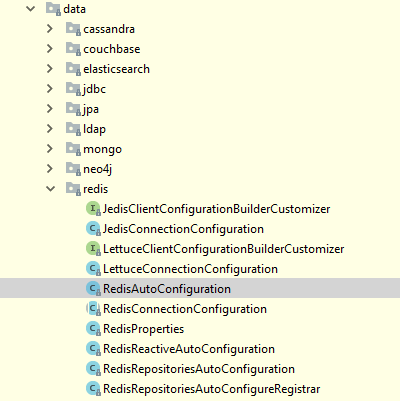This screenshot has width=400, height=401.
Task: Select the ldap package
Action: [x=94, y=129]
